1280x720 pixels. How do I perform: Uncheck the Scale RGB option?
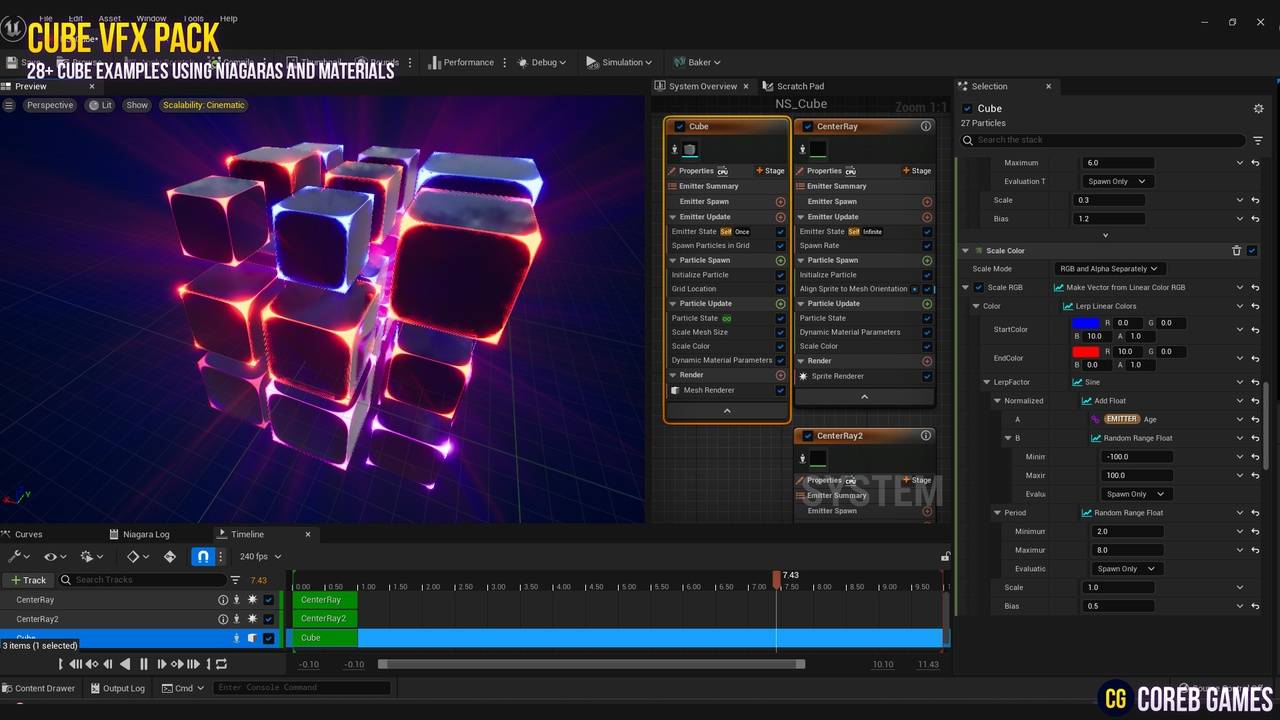979,288
